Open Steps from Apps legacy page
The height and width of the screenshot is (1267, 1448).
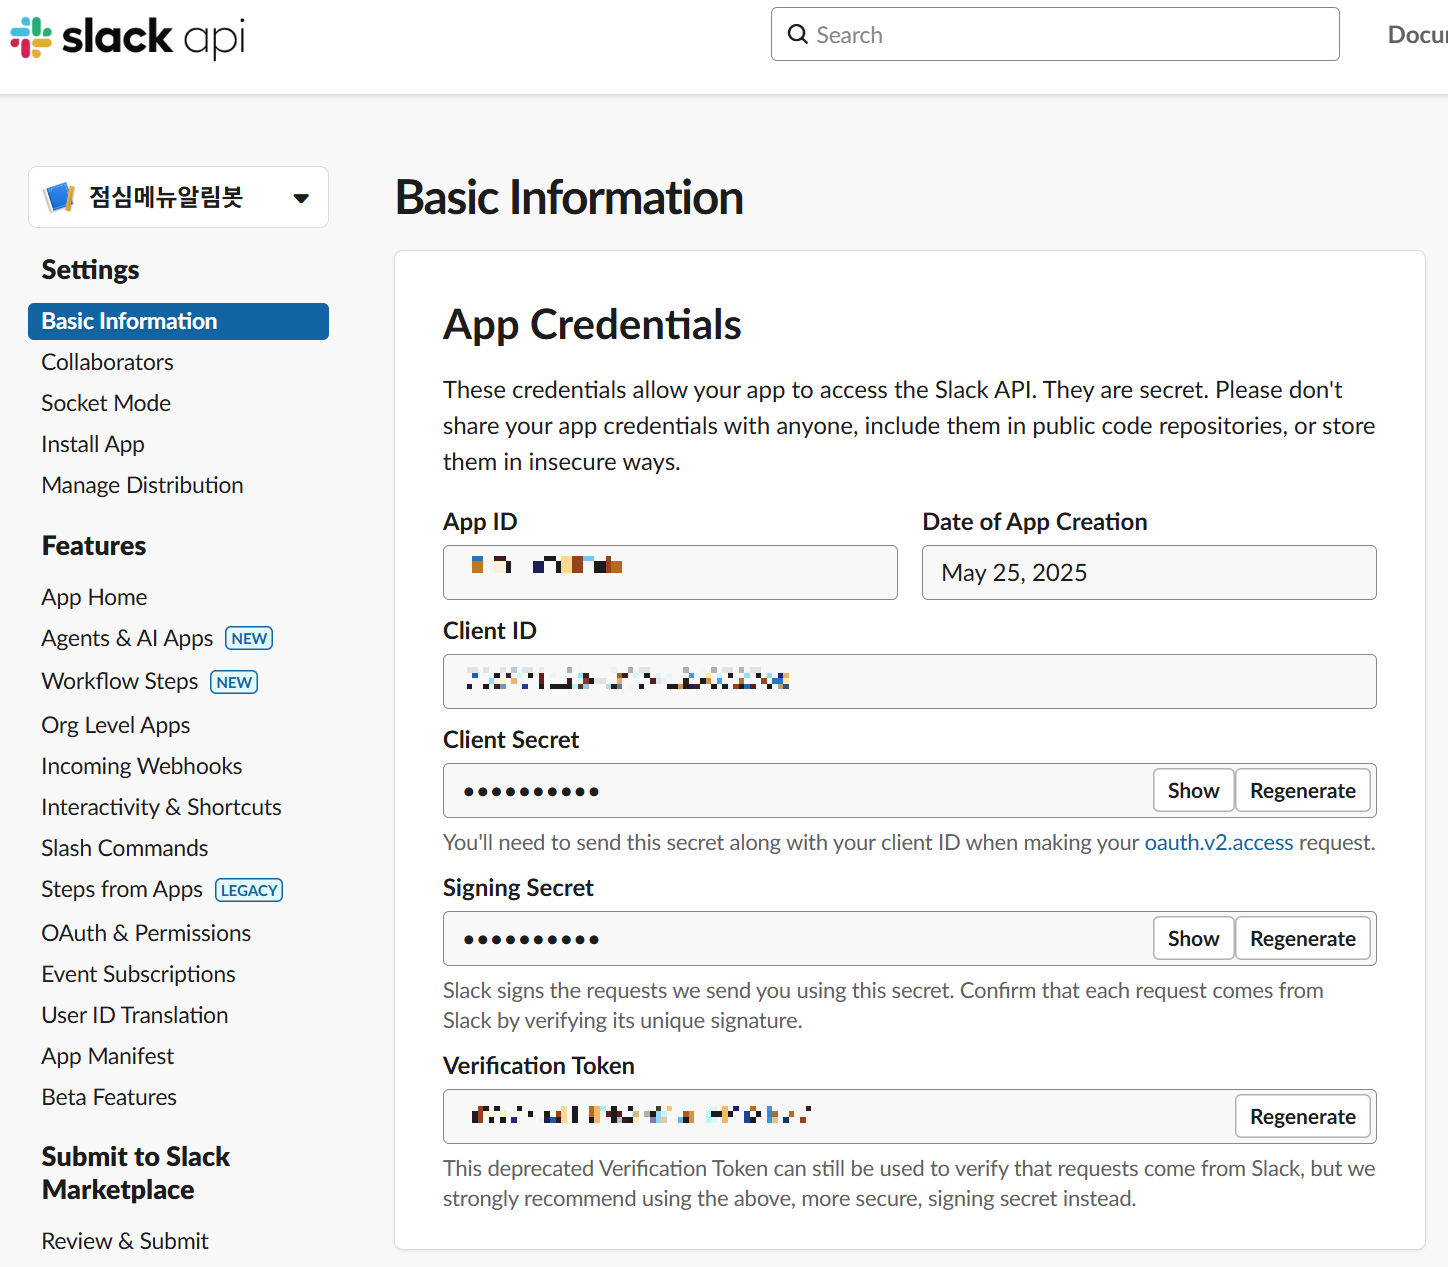tap(122, 889)
